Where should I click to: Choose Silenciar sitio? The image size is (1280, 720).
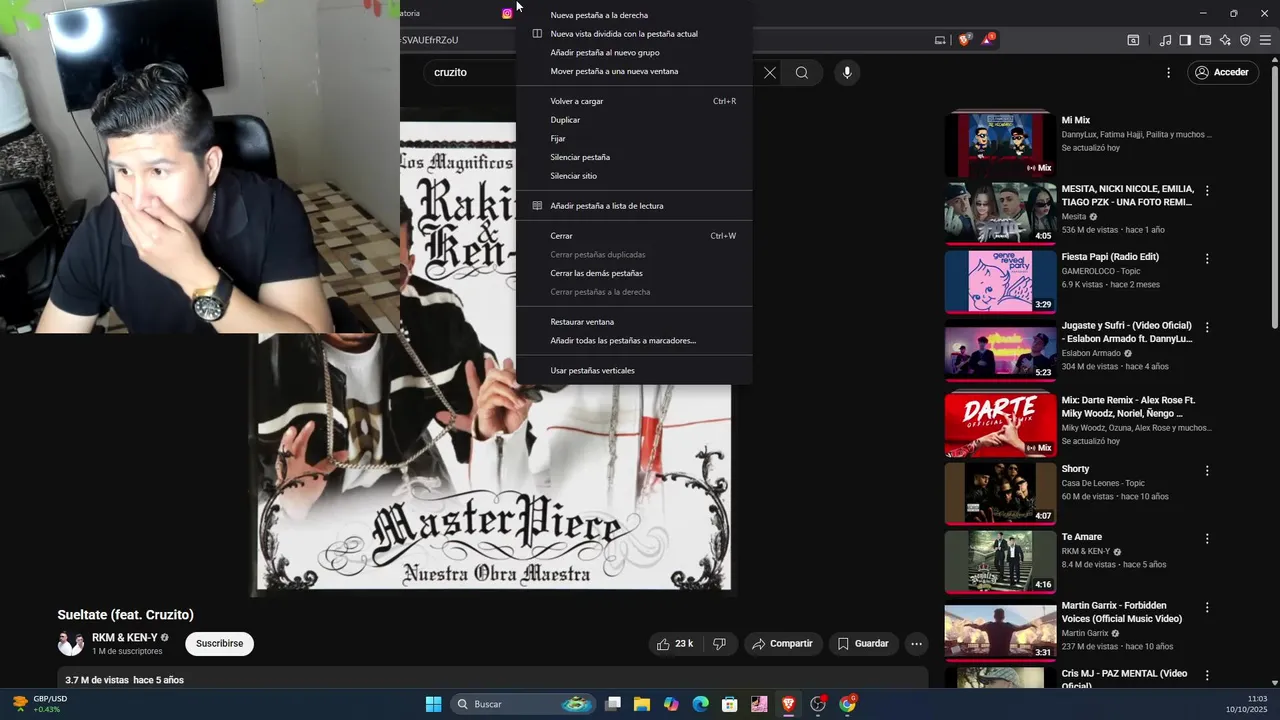(x=634, y=176)
